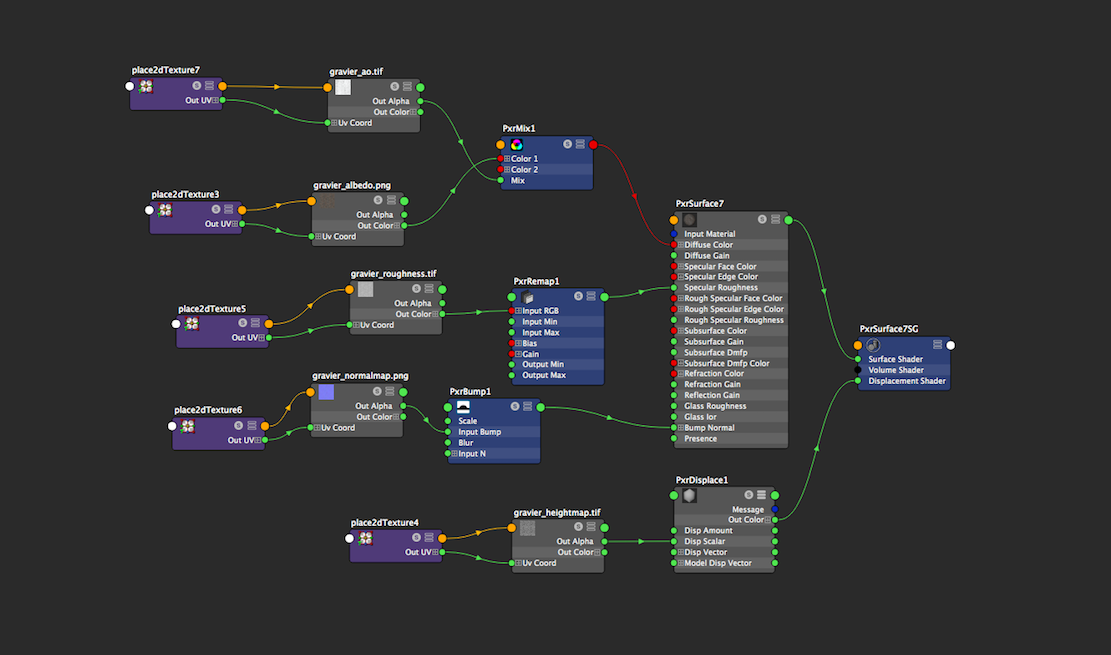Toggle solo on the PxrSurface7 node
This screenshot has width=1111, height=655.
click(x=762, y=220)
